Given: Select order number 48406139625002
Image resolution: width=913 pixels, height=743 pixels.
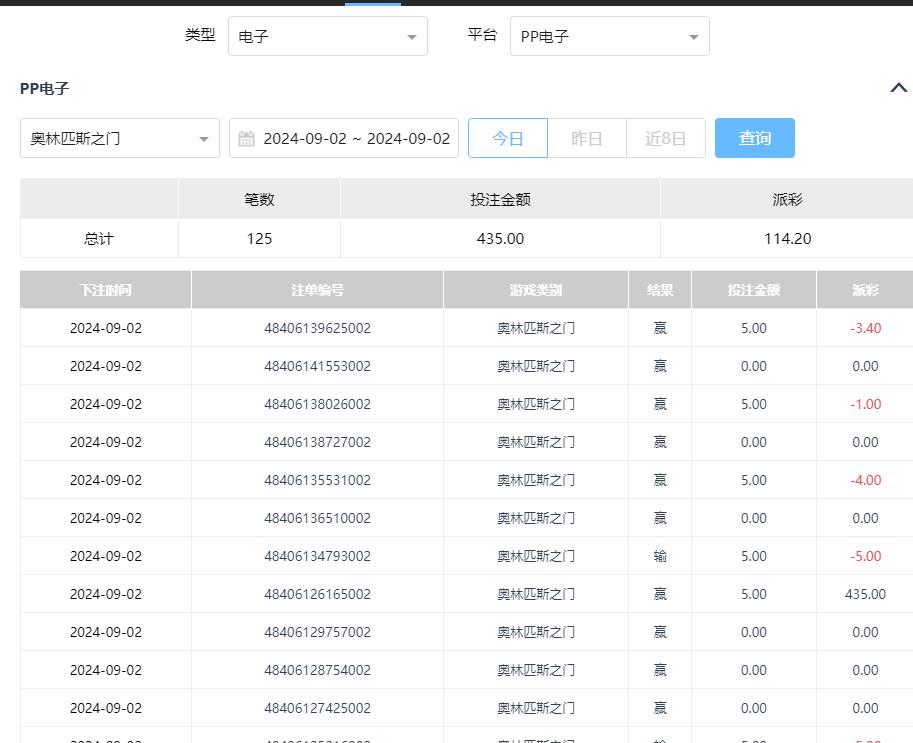Looking at the screenshot, I should pyautogui.click(x=317, y=328).
